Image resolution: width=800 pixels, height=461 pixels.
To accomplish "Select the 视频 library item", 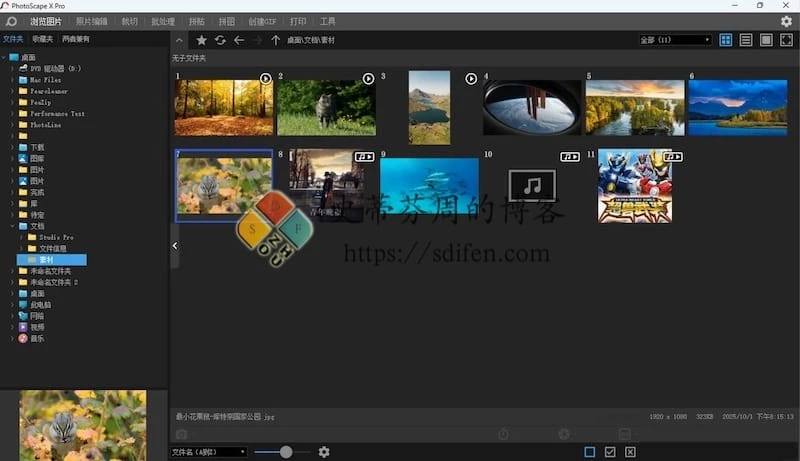I will pyautogui.click(x=37, y=327).
